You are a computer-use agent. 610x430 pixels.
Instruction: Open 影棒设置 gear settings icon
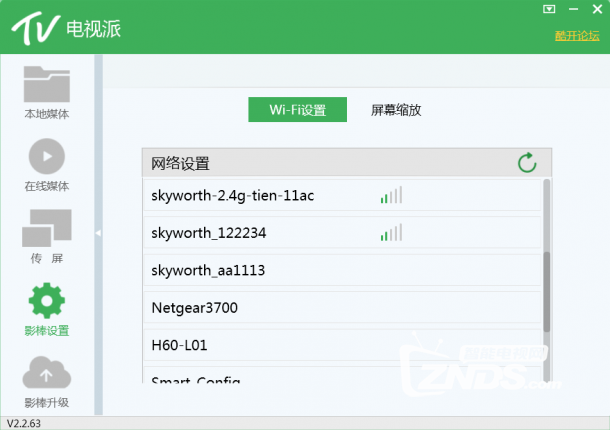coord(47,300)
